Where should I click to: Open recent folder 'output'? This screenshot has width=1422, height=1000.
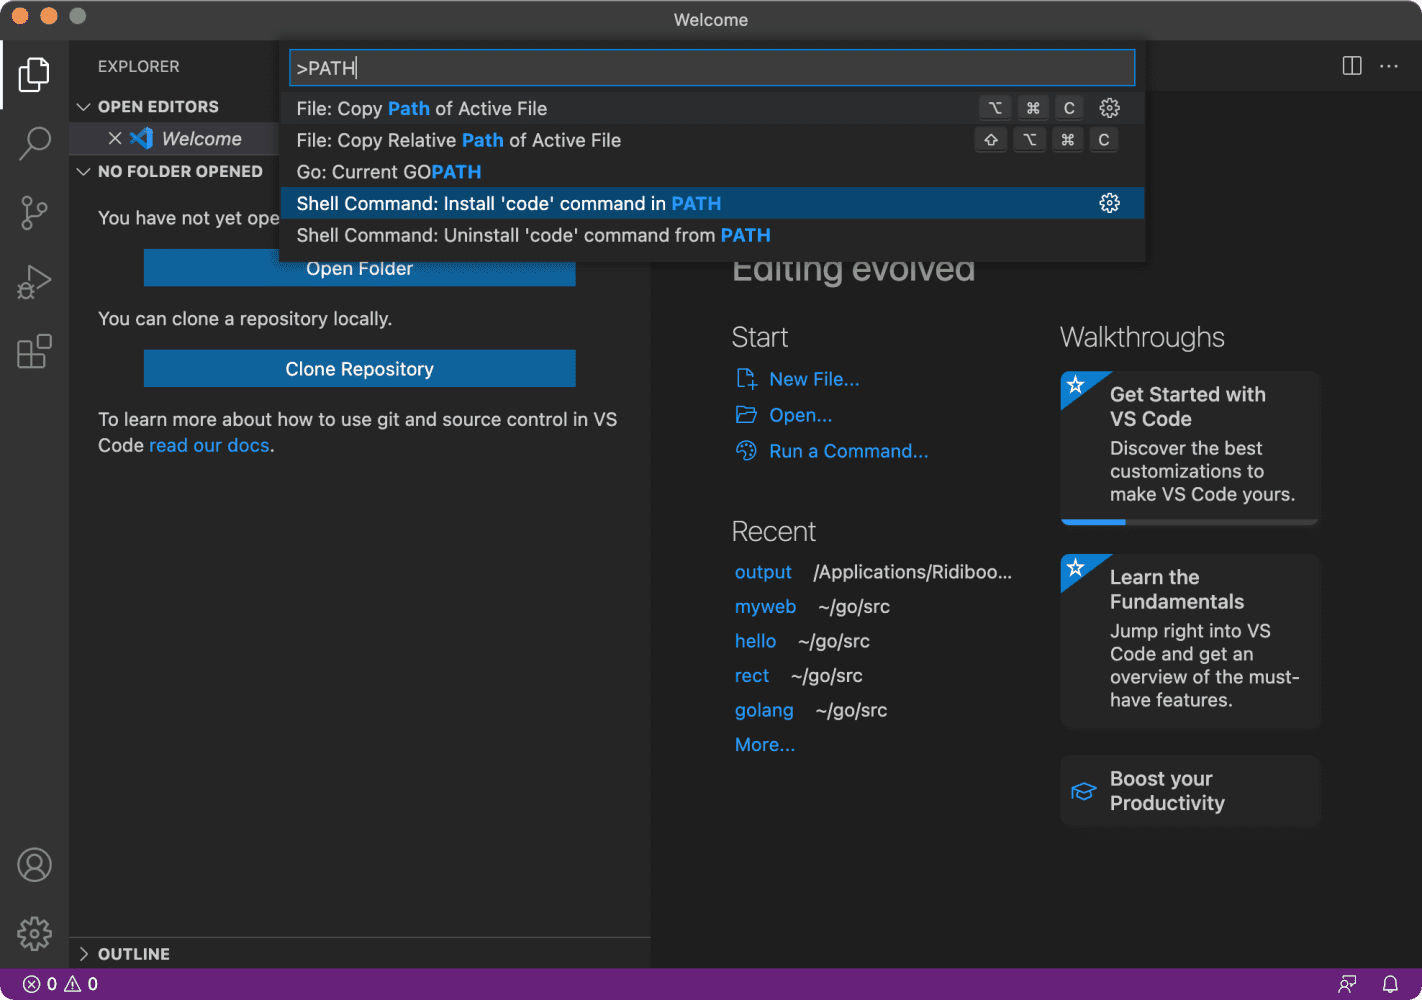763,572
